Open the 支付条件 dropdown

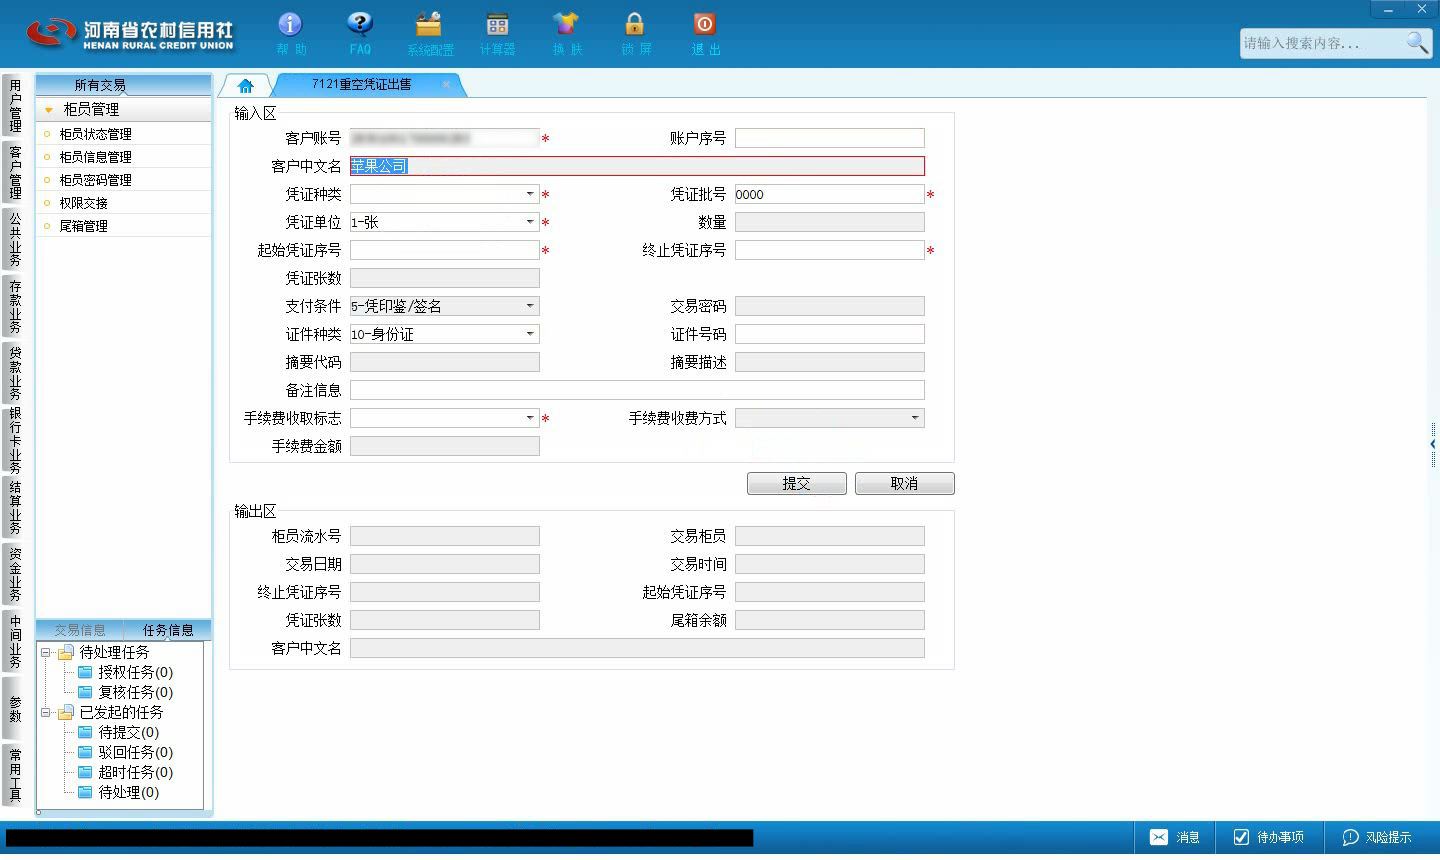pos(530,306)
